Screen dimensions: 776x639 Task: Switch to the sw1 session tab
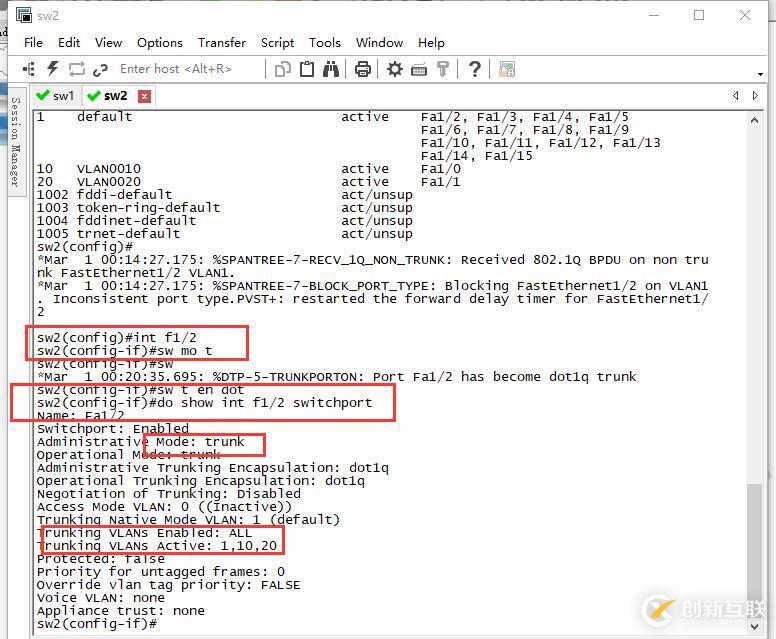(55, 96)
